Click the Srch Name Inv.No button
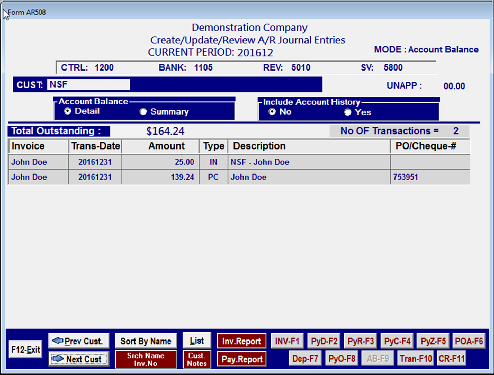Image resolution: width=494 pixels, height=375 pixels. (146, 359)
